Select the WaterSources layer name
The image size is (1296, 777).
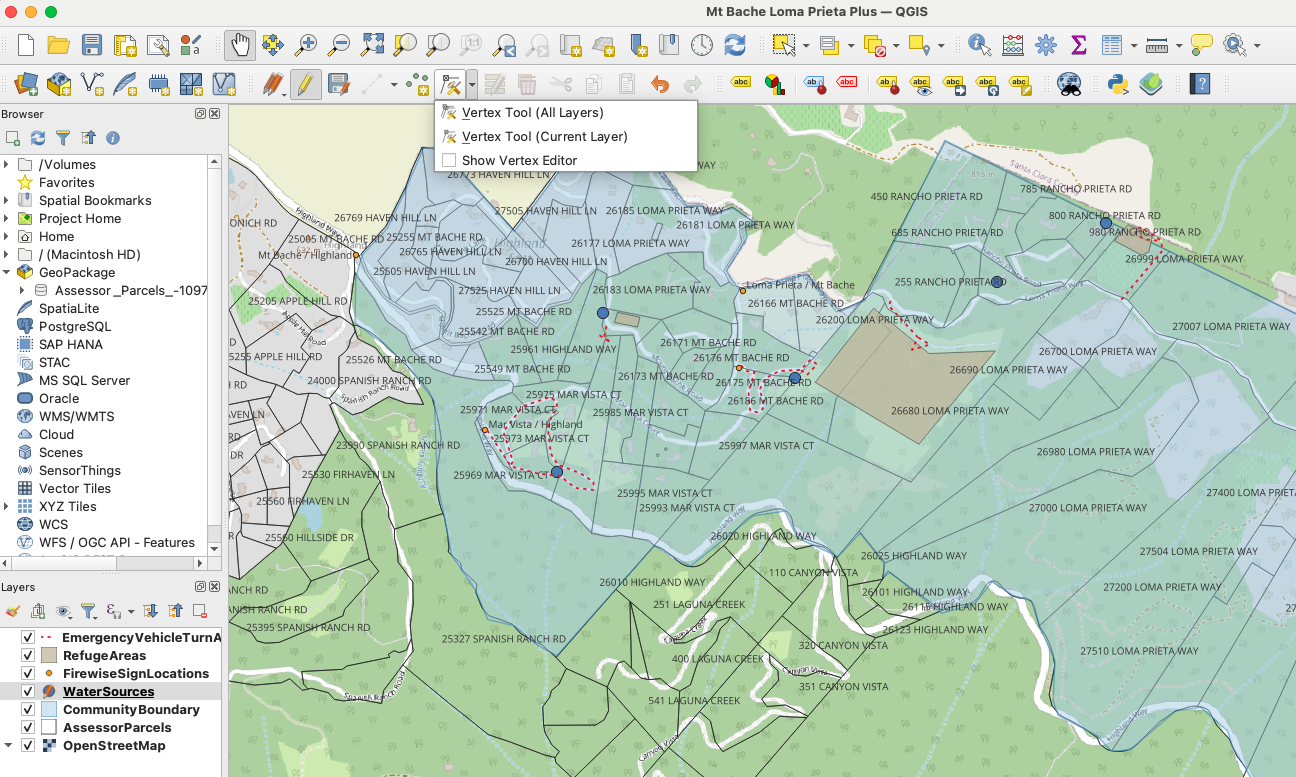click(x=108, y=692)
